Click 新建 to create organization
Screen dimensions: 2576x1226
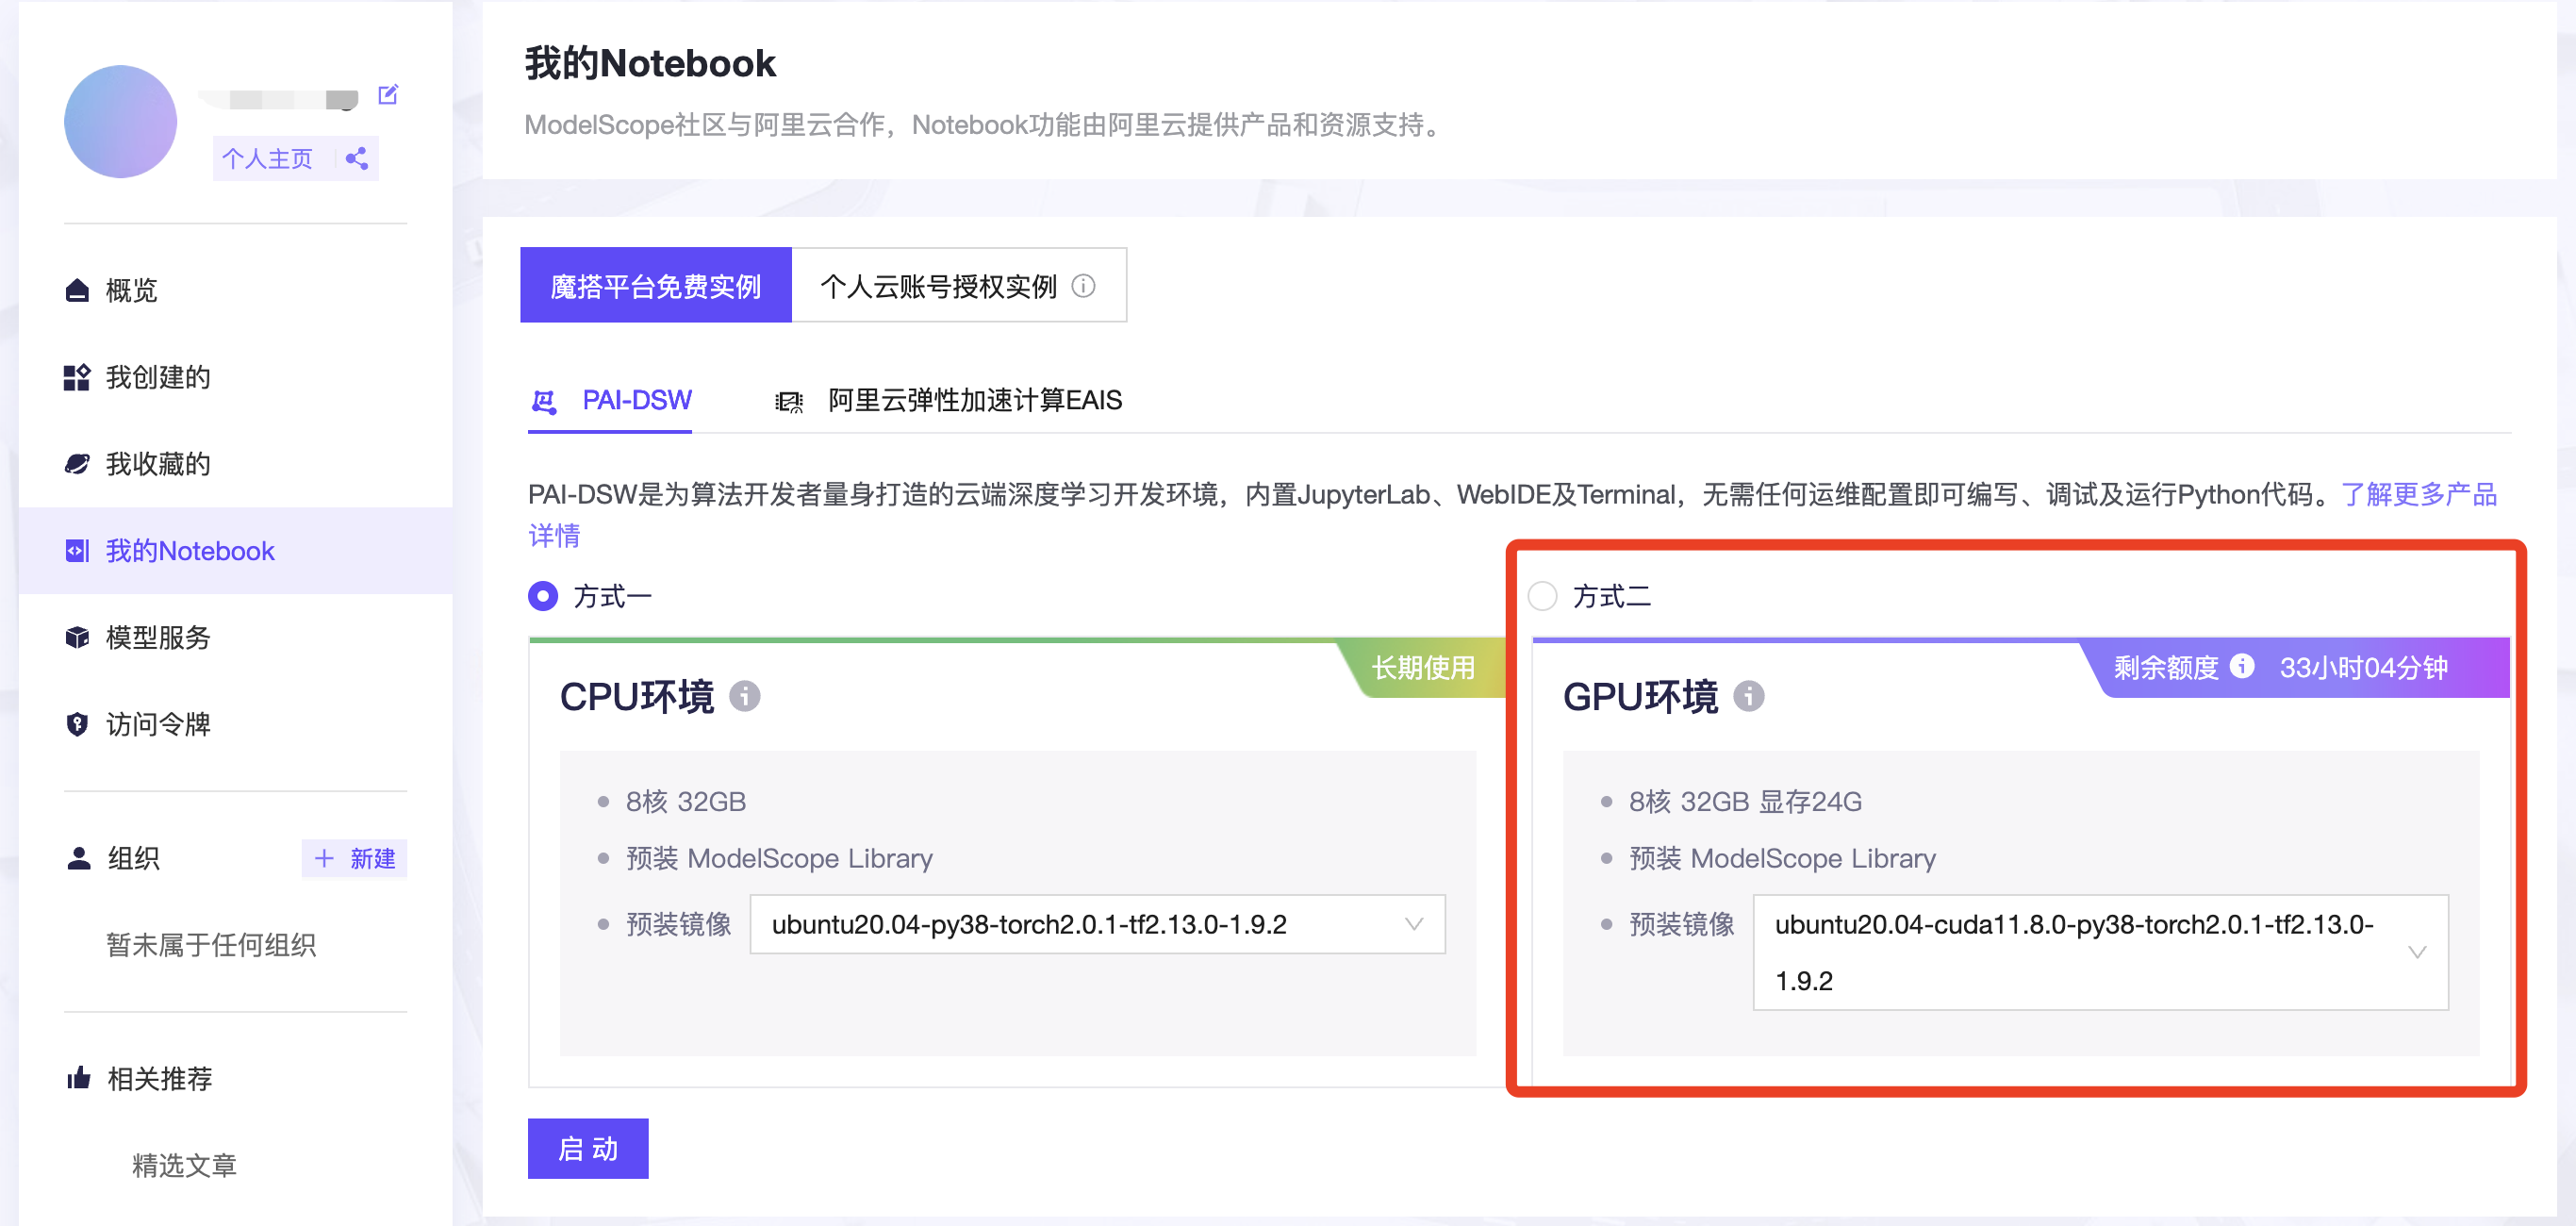click(x=355, y=858)
